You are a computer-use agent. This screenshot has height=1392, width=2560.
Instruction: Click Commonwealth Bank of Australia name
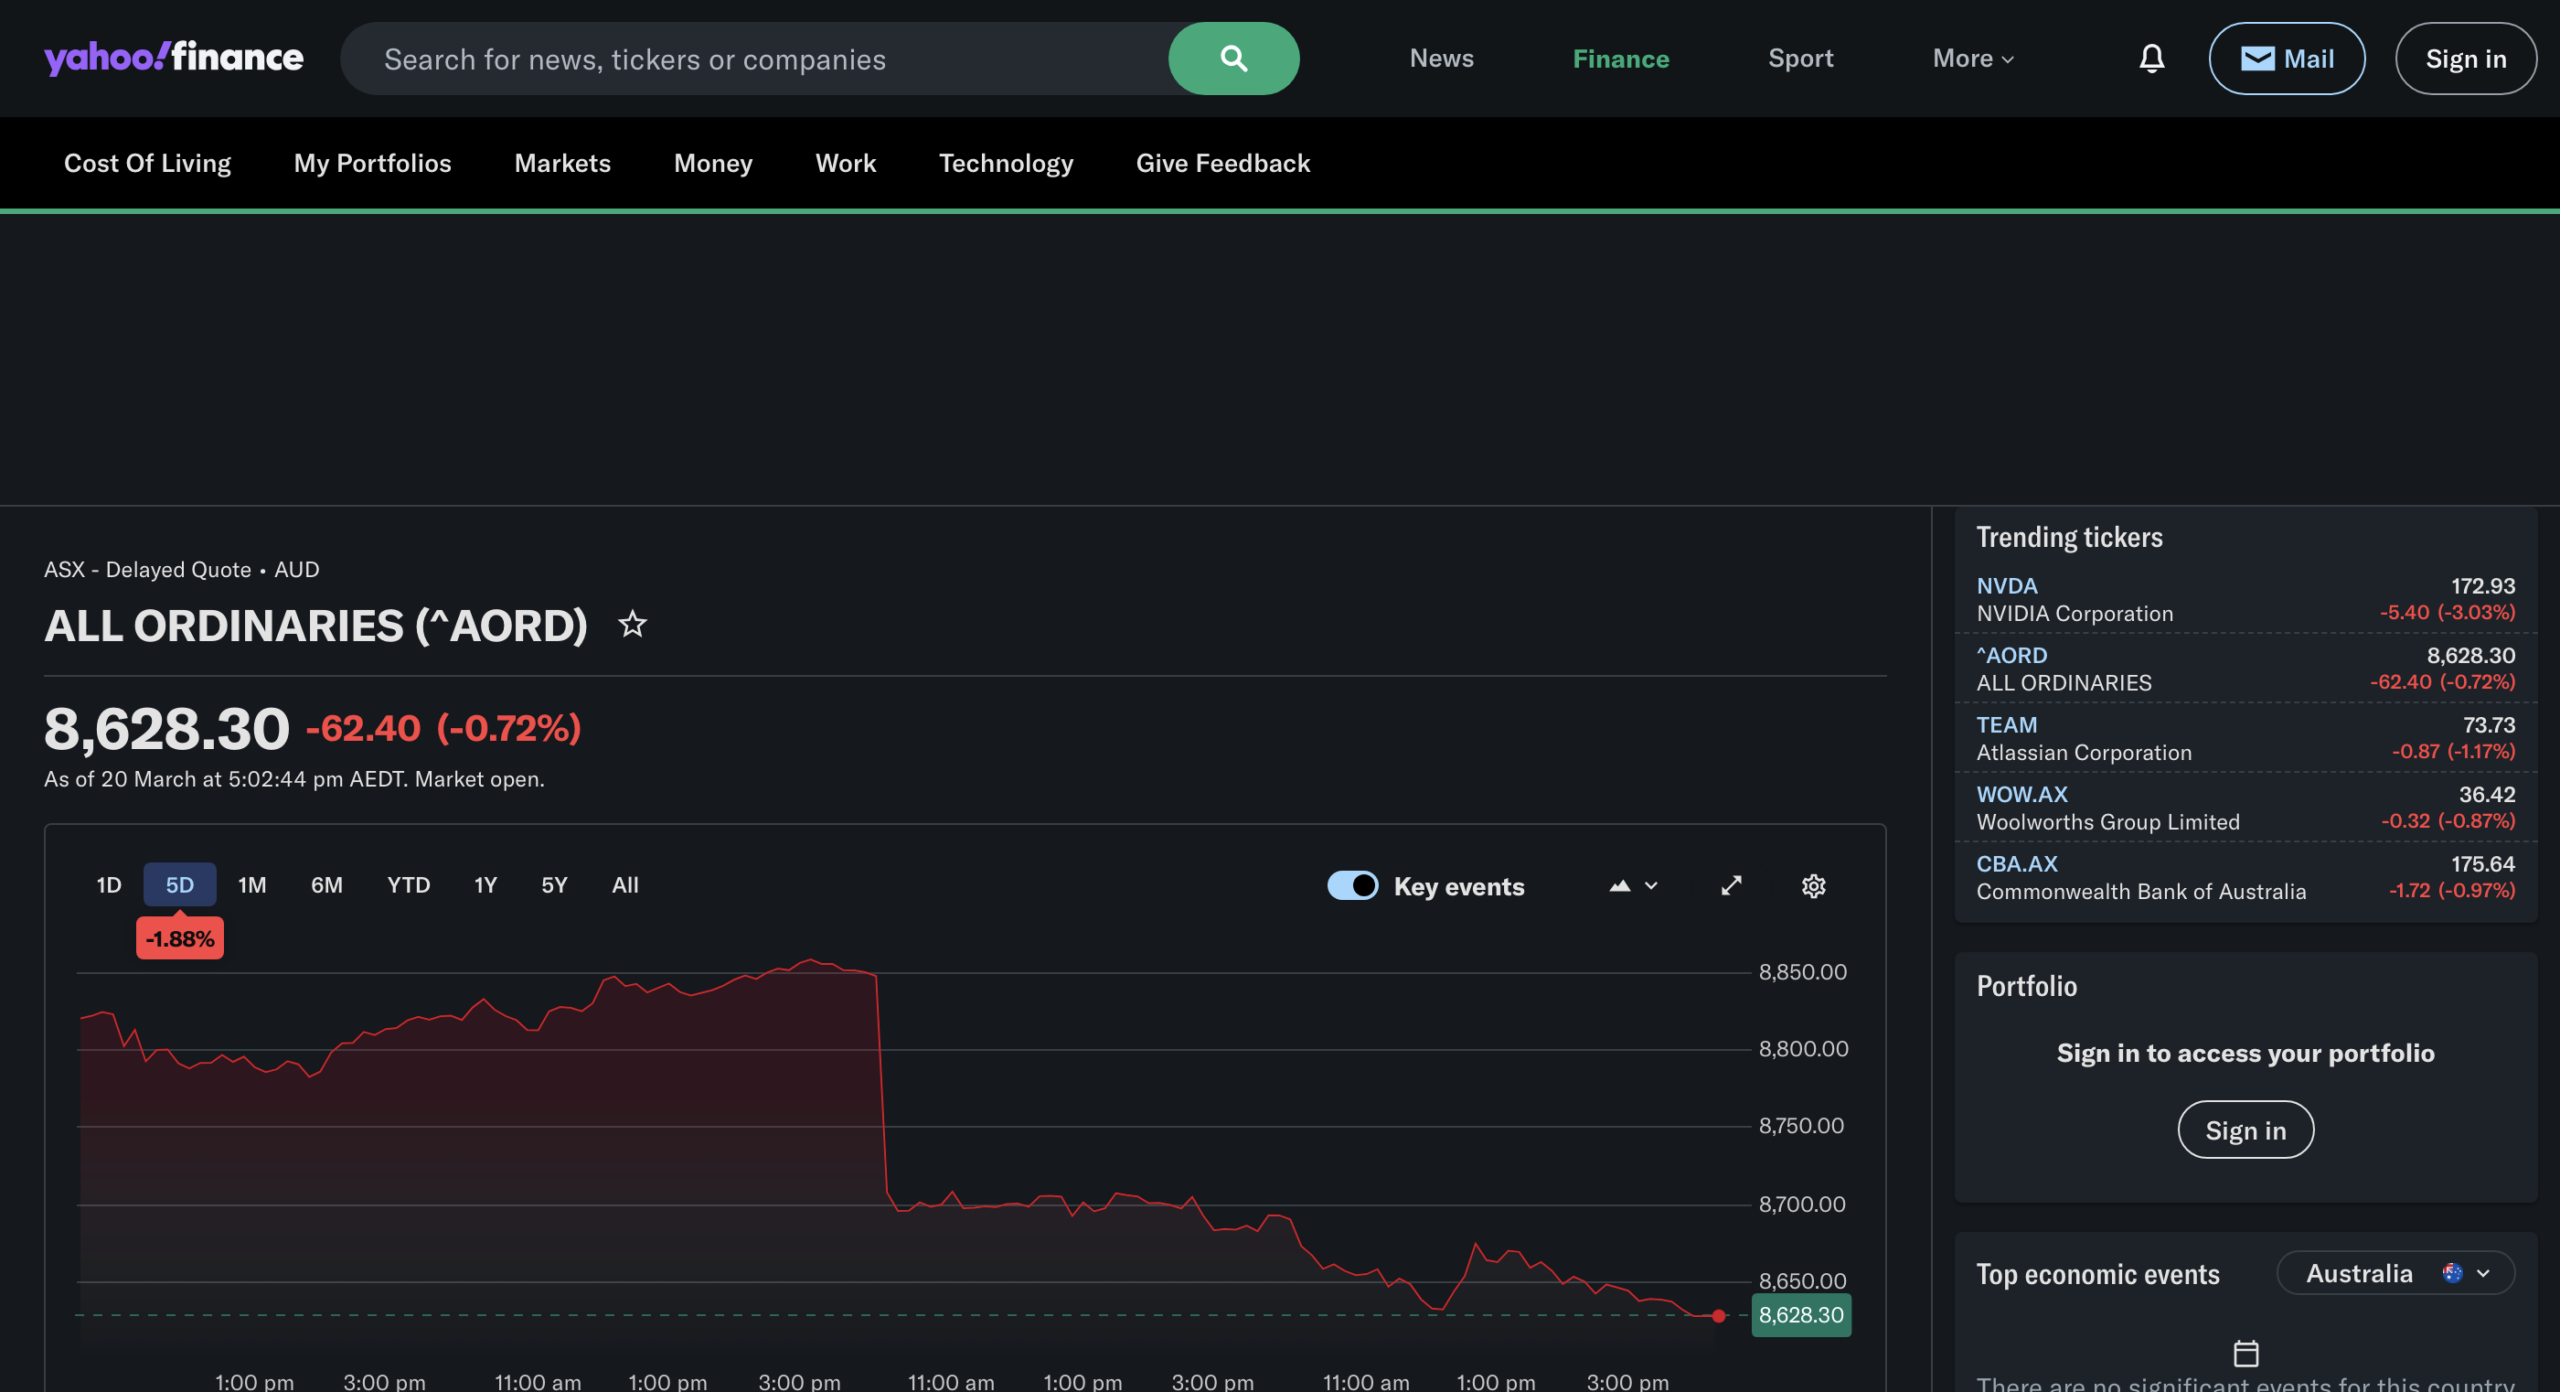click(2141, 892)
